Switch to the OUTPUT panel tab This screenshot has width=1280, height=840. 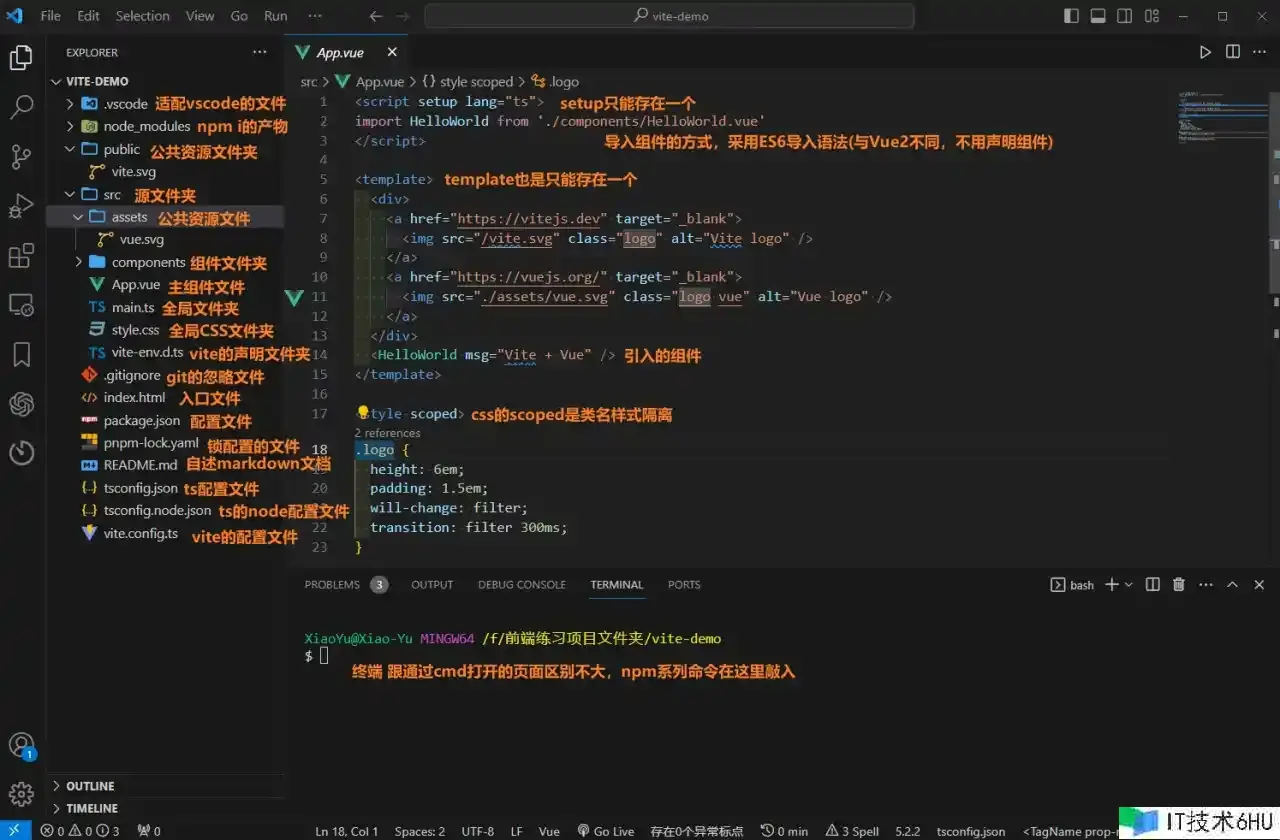coord(432,585)
